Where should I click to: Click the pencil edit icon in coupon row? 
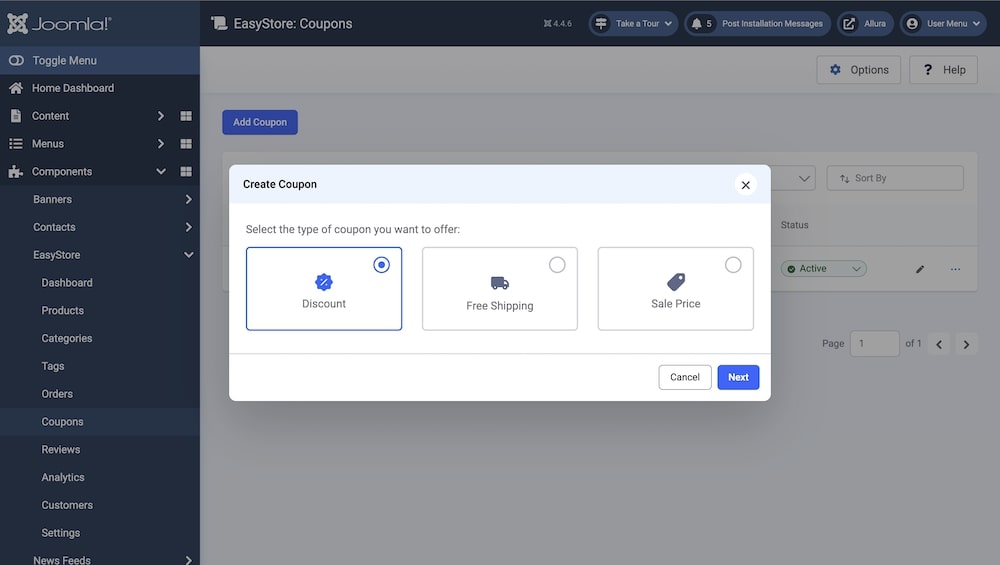(x=920, y=269)
